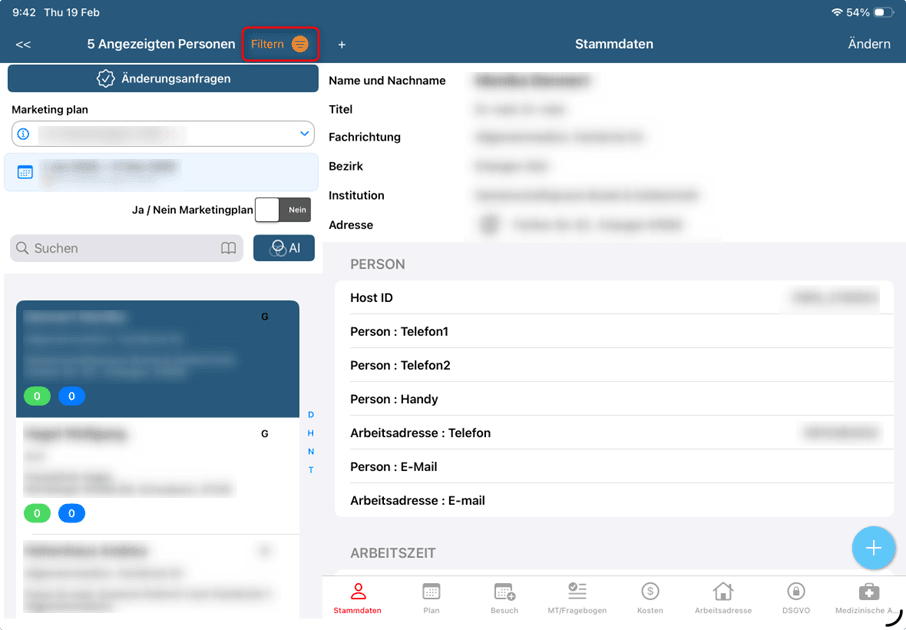906x630 pixels.
Task: Jump to letter H in index
Action: pos(311,433)
